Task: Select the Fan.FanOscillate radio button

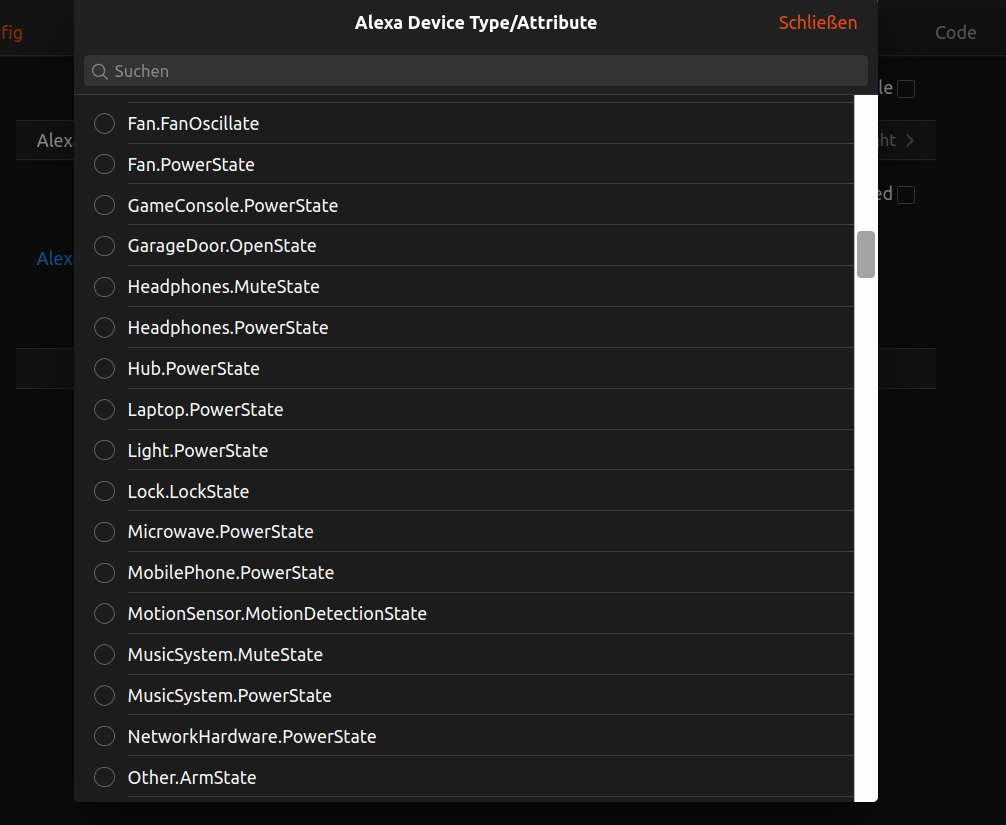Action: click(104, 124)
